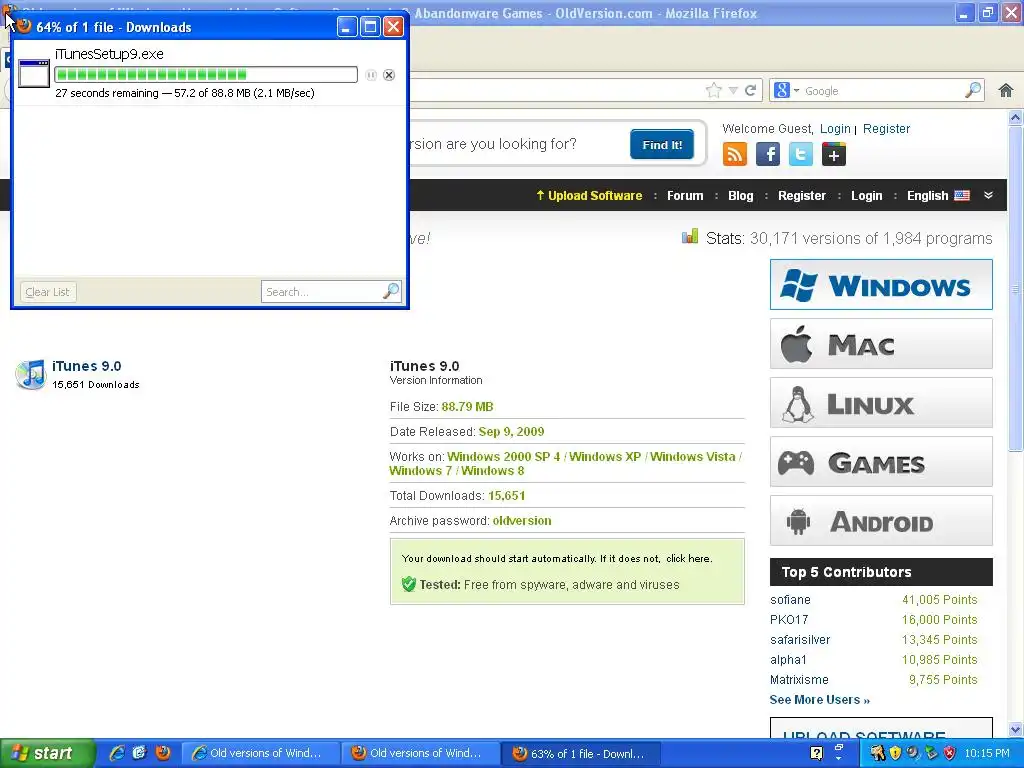This screenshot has height=768, width=1024.
Task: Open the Register item in black menu bar
Action: click(802, 195)
